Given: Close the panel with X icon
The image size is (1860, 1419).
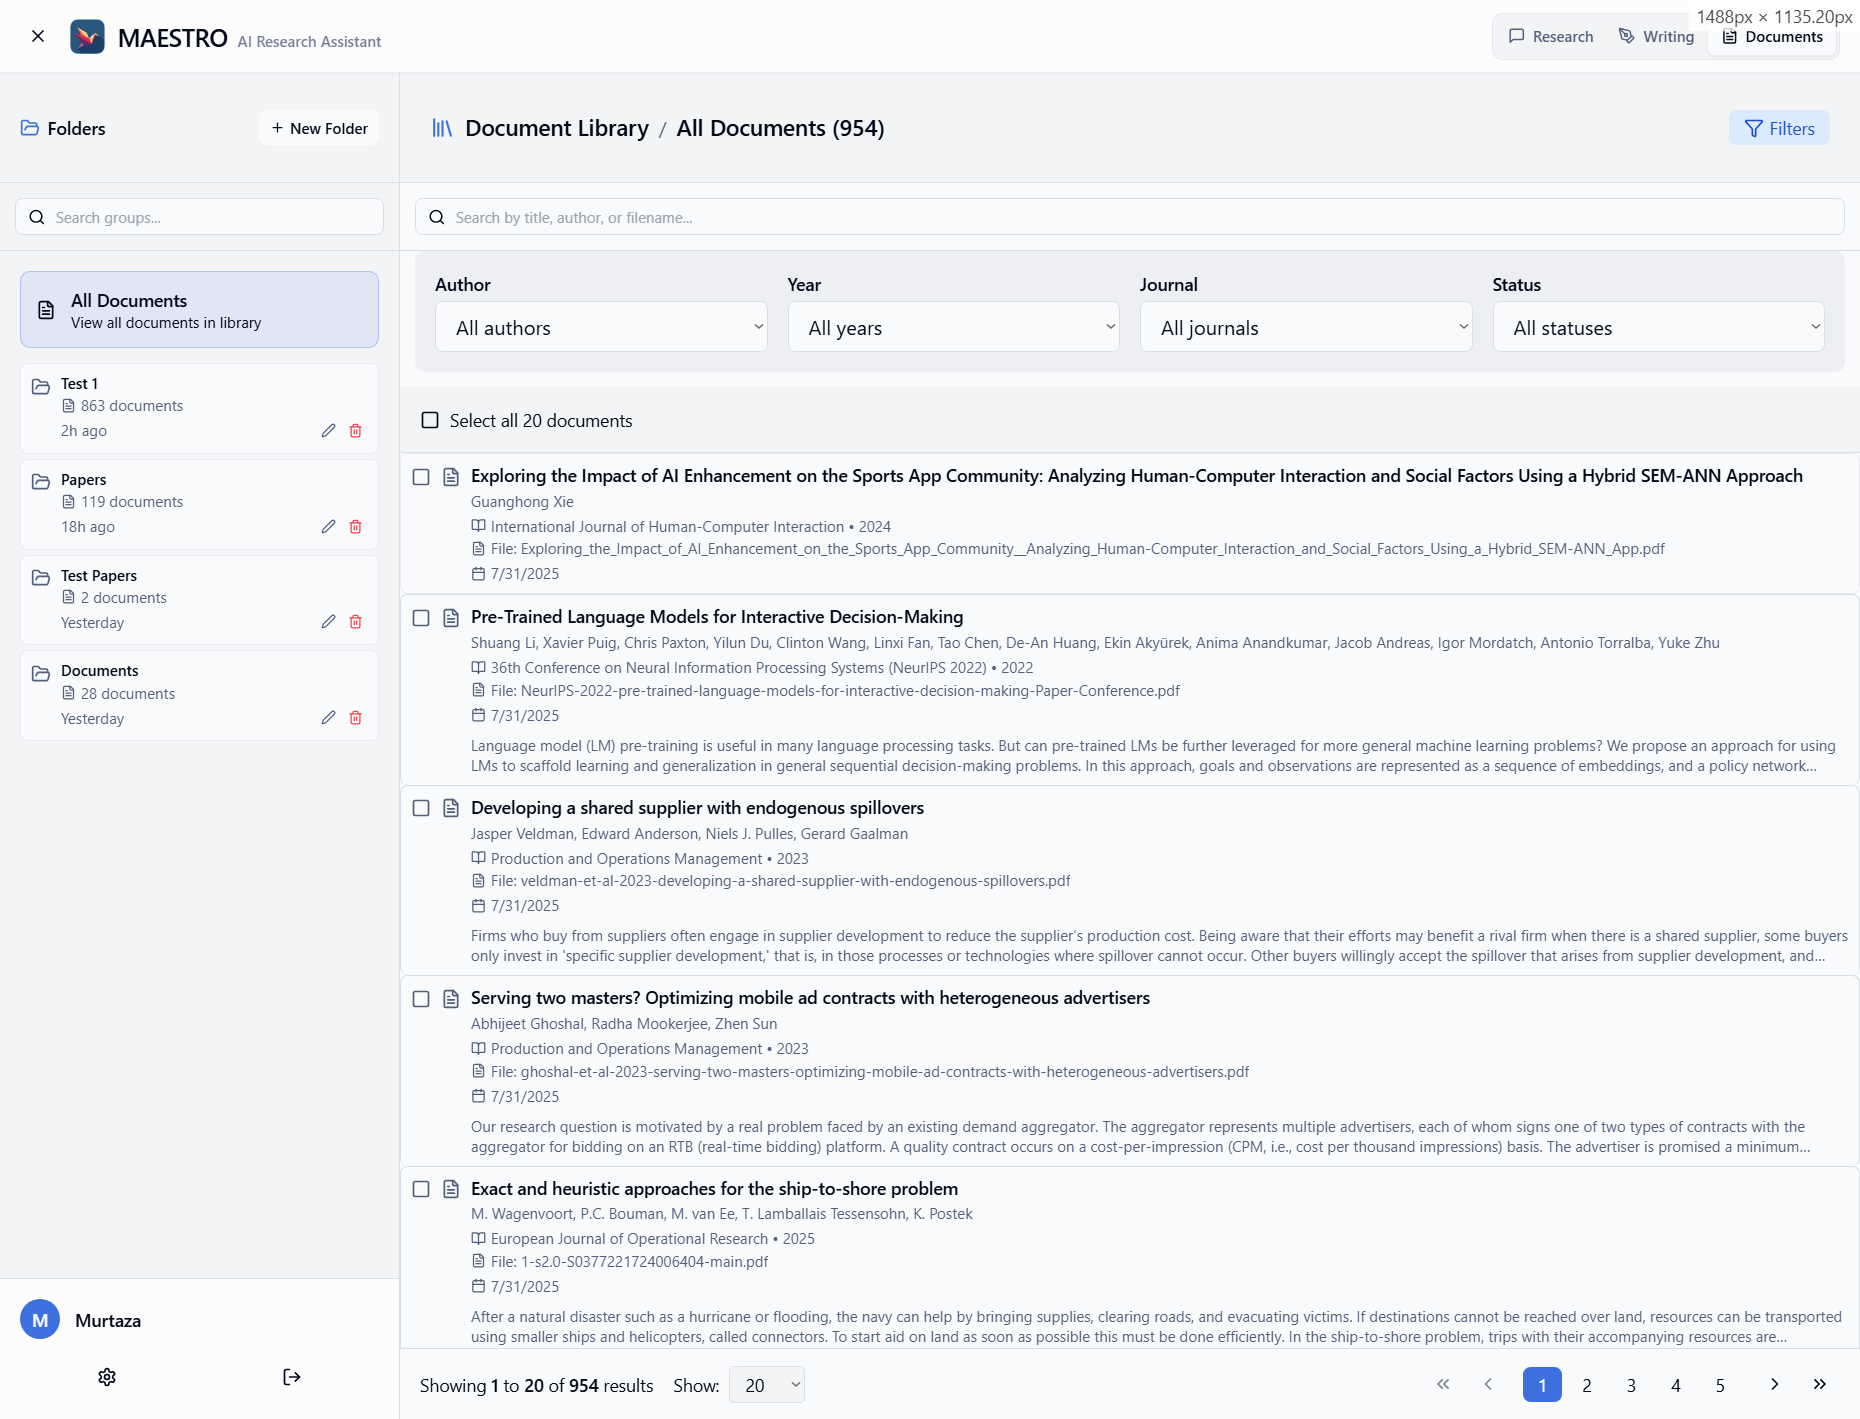Looking at the screenshot, I should [x=38, y=36].
